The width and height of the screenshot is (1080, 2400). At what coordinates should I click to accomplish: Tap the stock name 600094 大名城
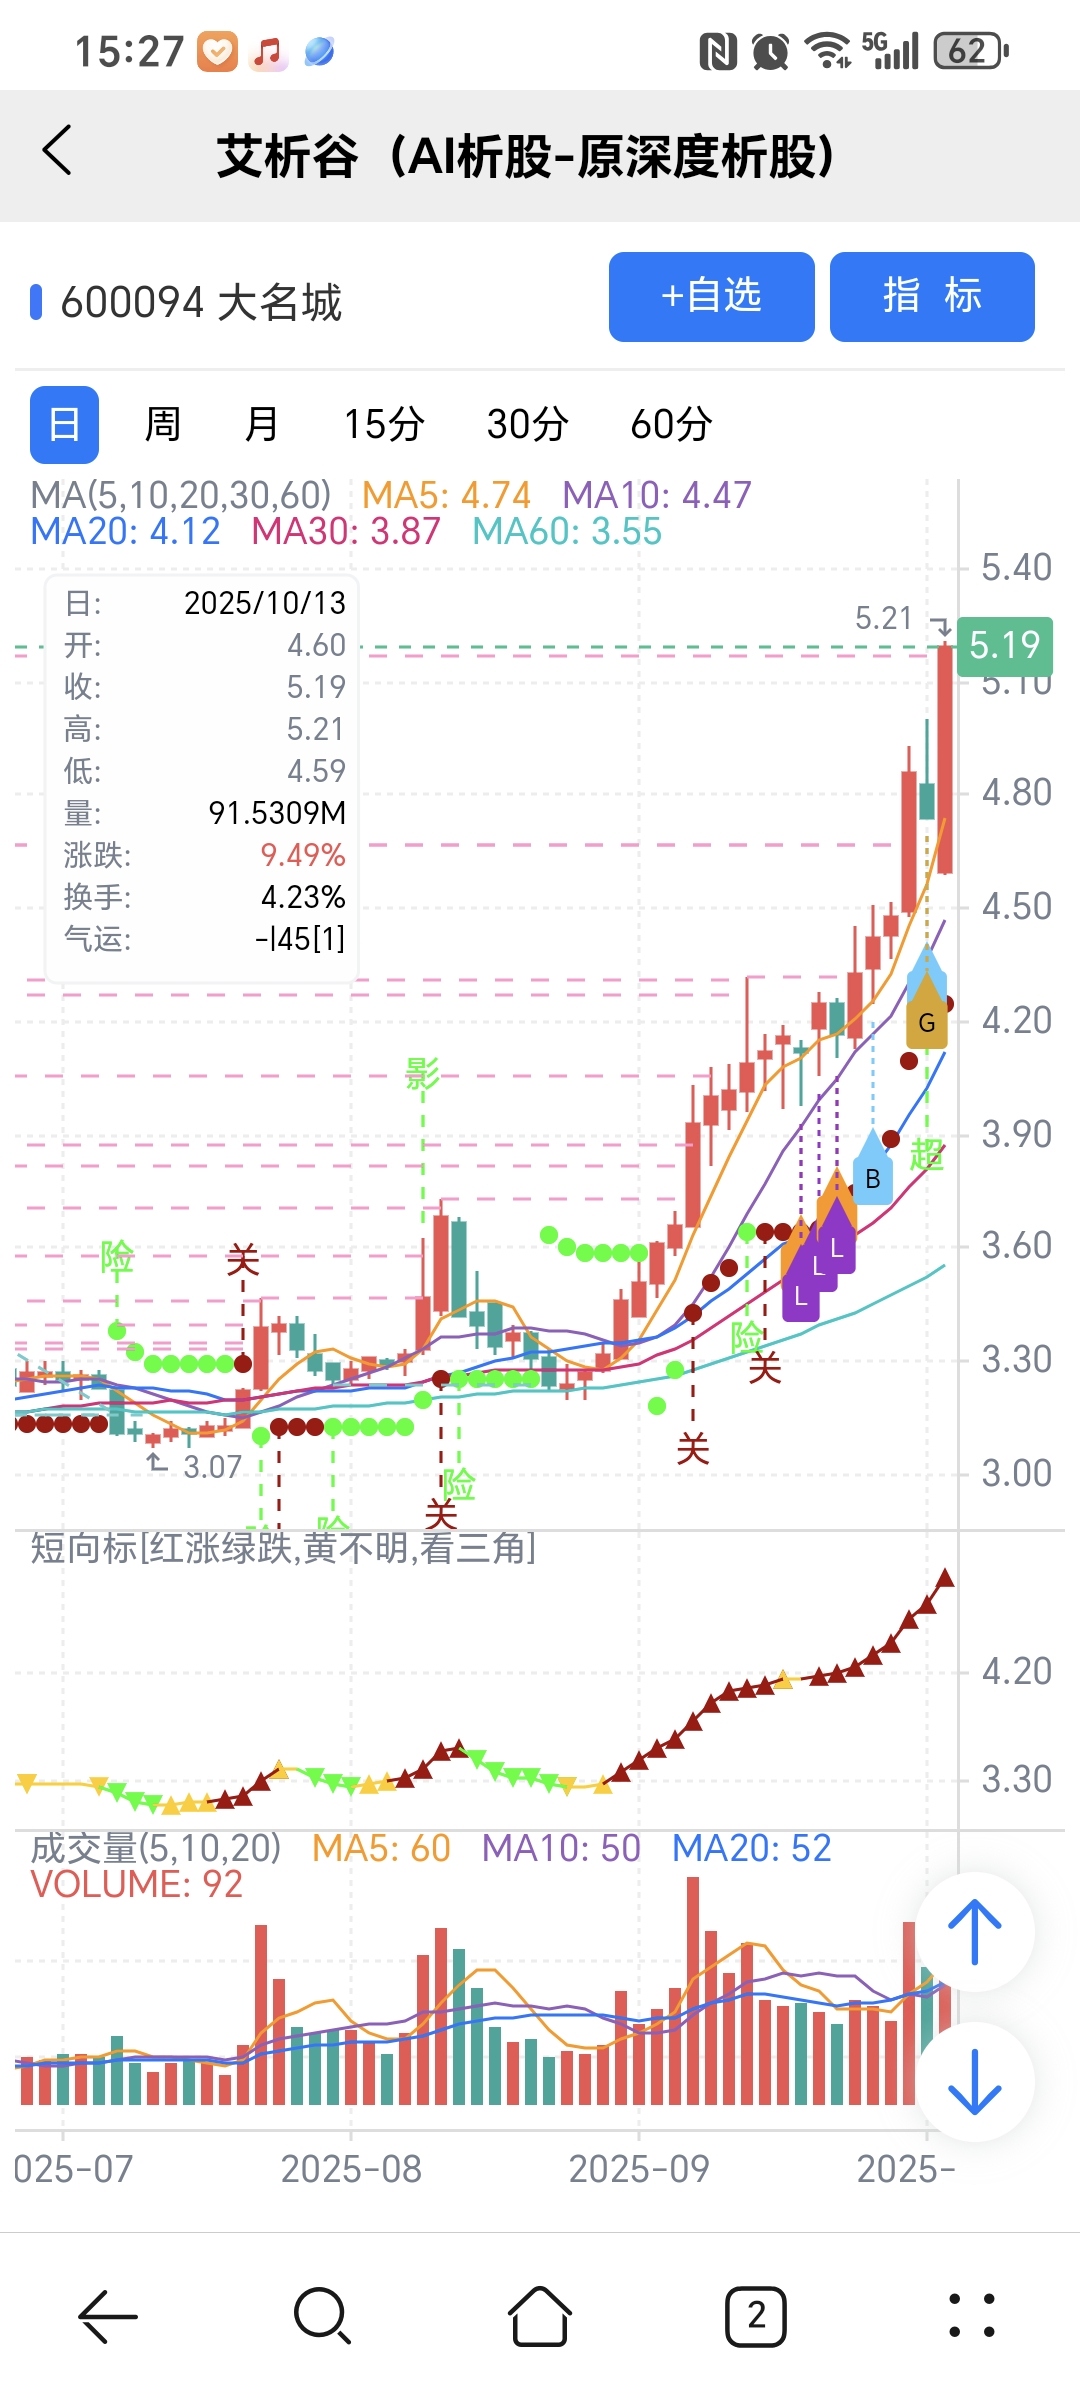pyautogui.click(x=201, y=302)
